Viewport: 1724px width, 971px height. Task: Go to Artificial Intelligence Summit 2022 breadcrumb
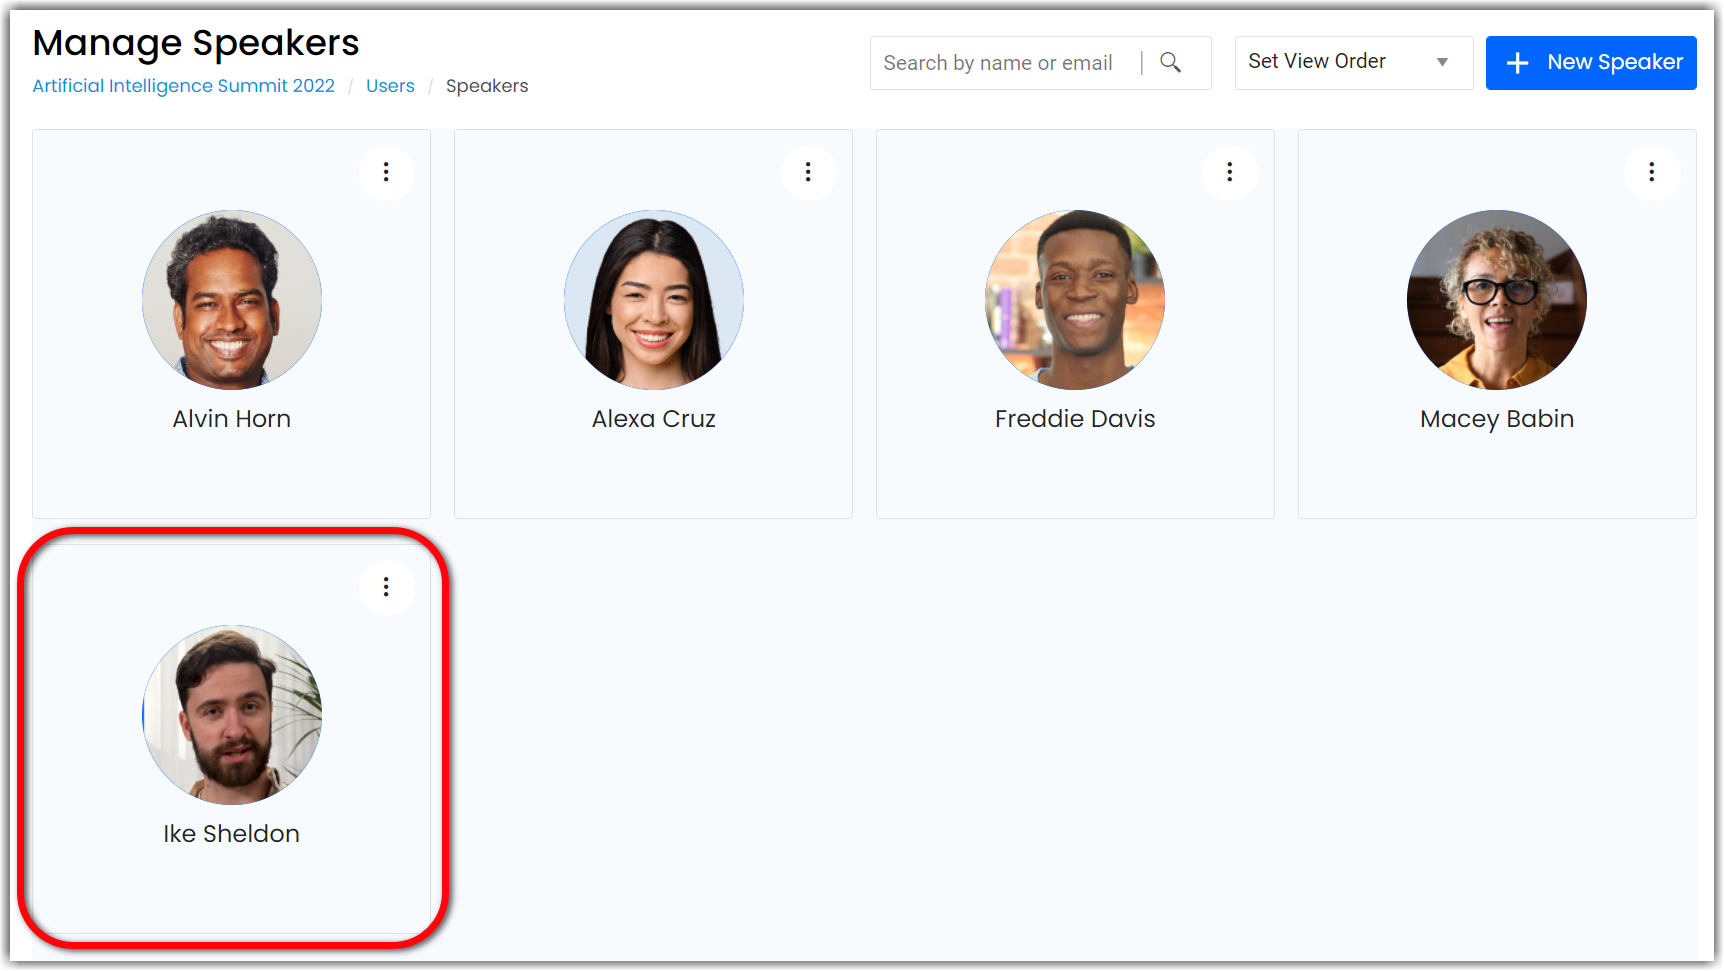pyautogui.click(x=184, y=86)
